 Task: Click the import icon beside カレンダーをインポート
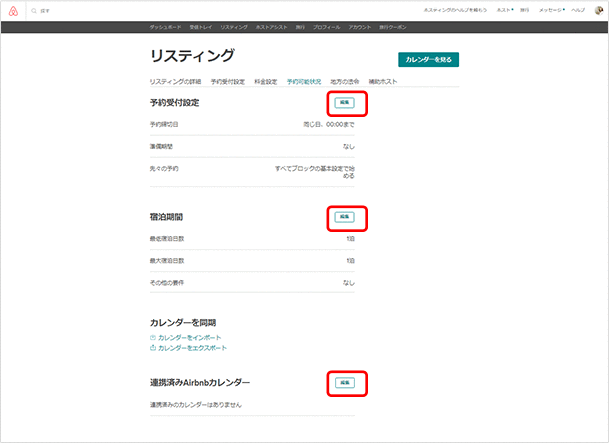[x=153, y=338]
